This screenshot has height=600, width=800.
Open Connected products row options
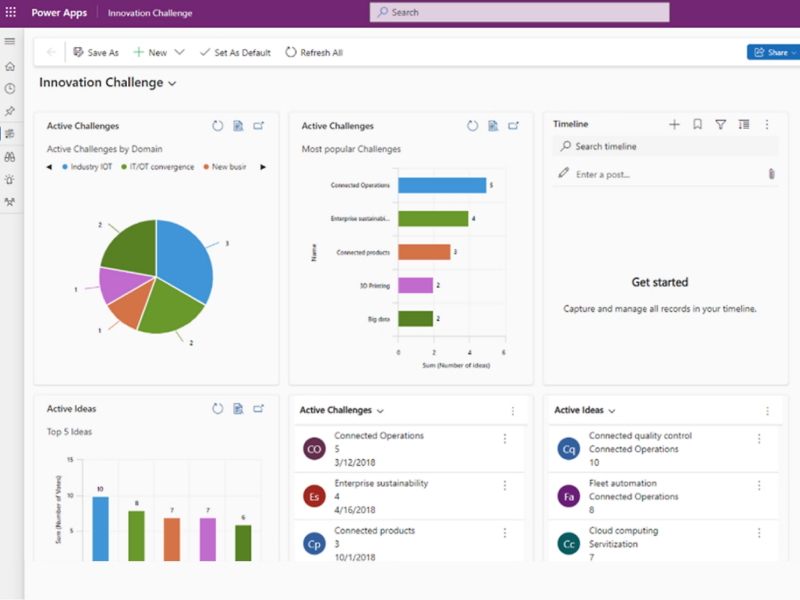(x=505, y=533)
